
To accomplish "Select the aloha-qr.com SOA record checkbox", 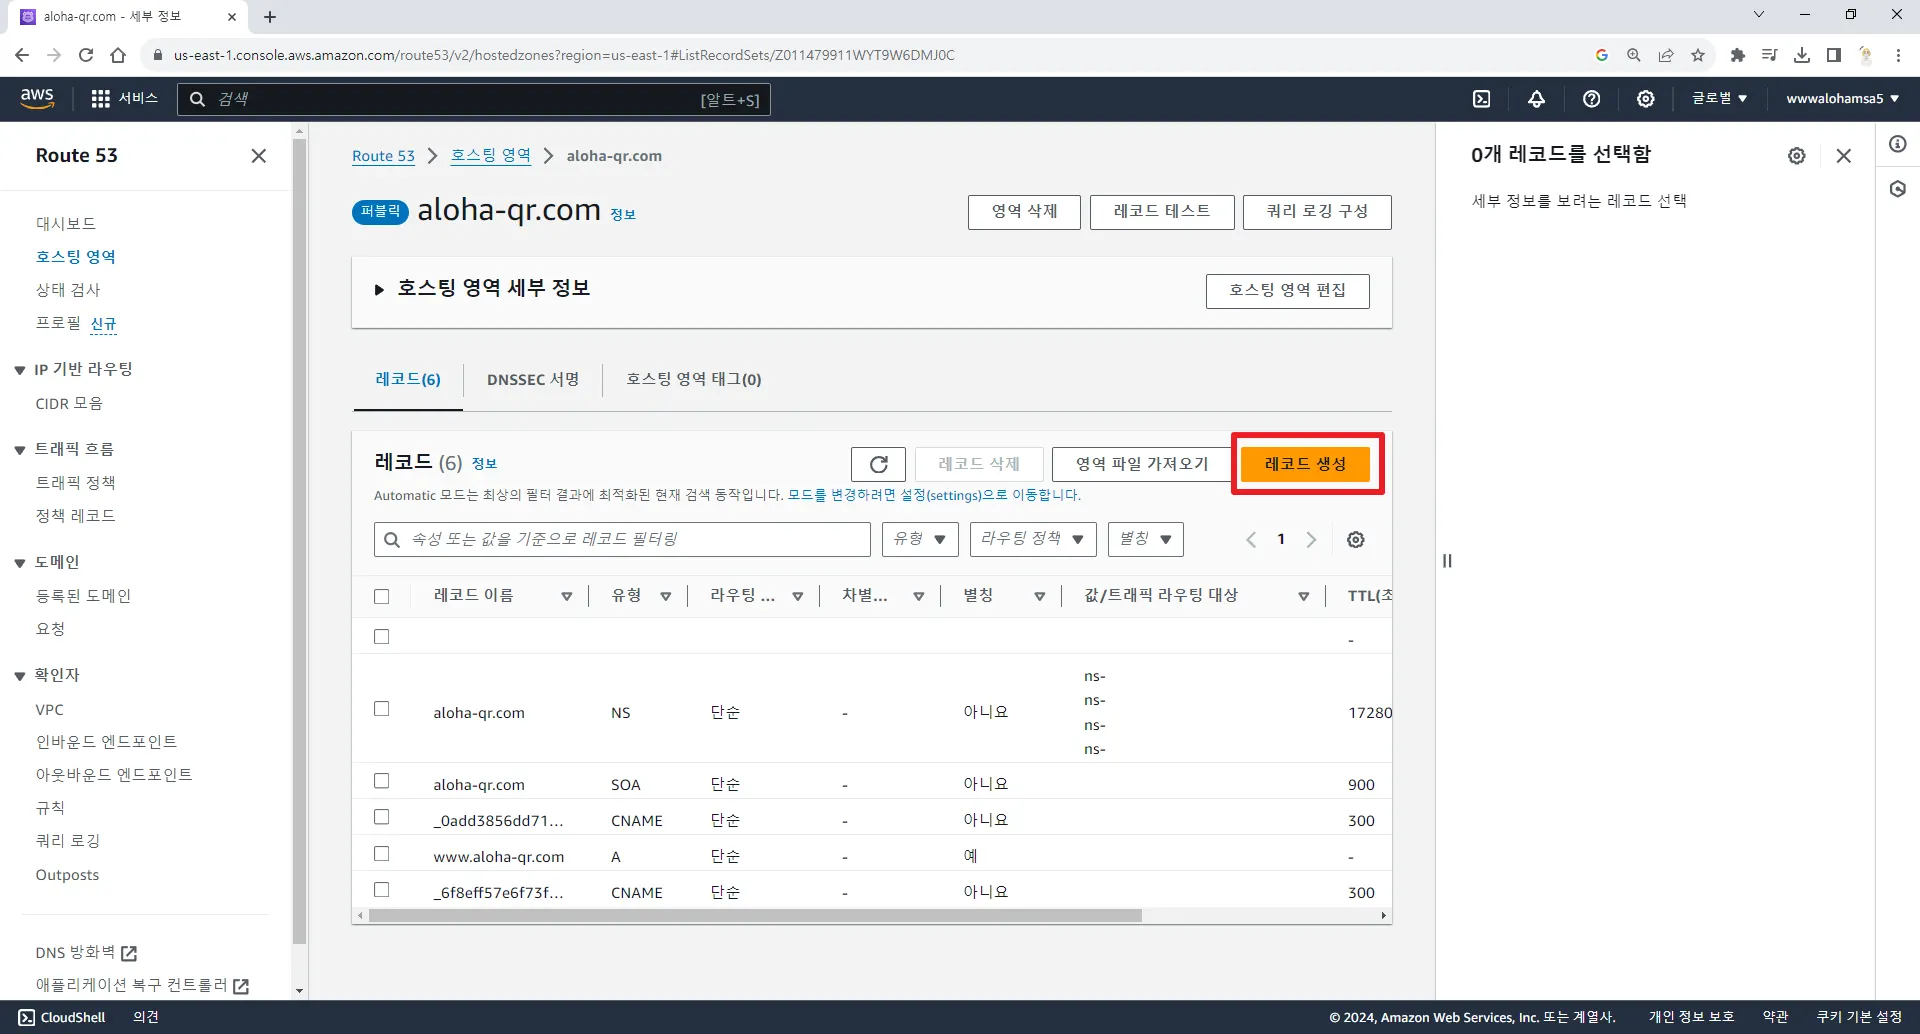I will pyautogui.click(x=381, y=781).
